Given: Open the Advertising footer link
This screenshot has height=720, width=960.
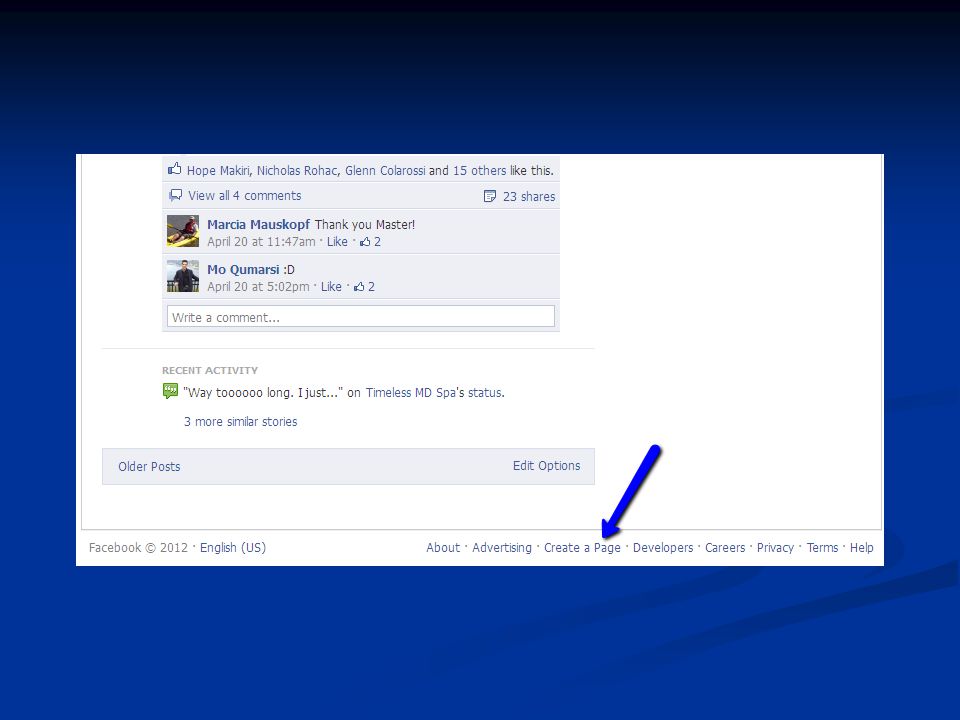Looking at the screenshot, I should 502,547.
